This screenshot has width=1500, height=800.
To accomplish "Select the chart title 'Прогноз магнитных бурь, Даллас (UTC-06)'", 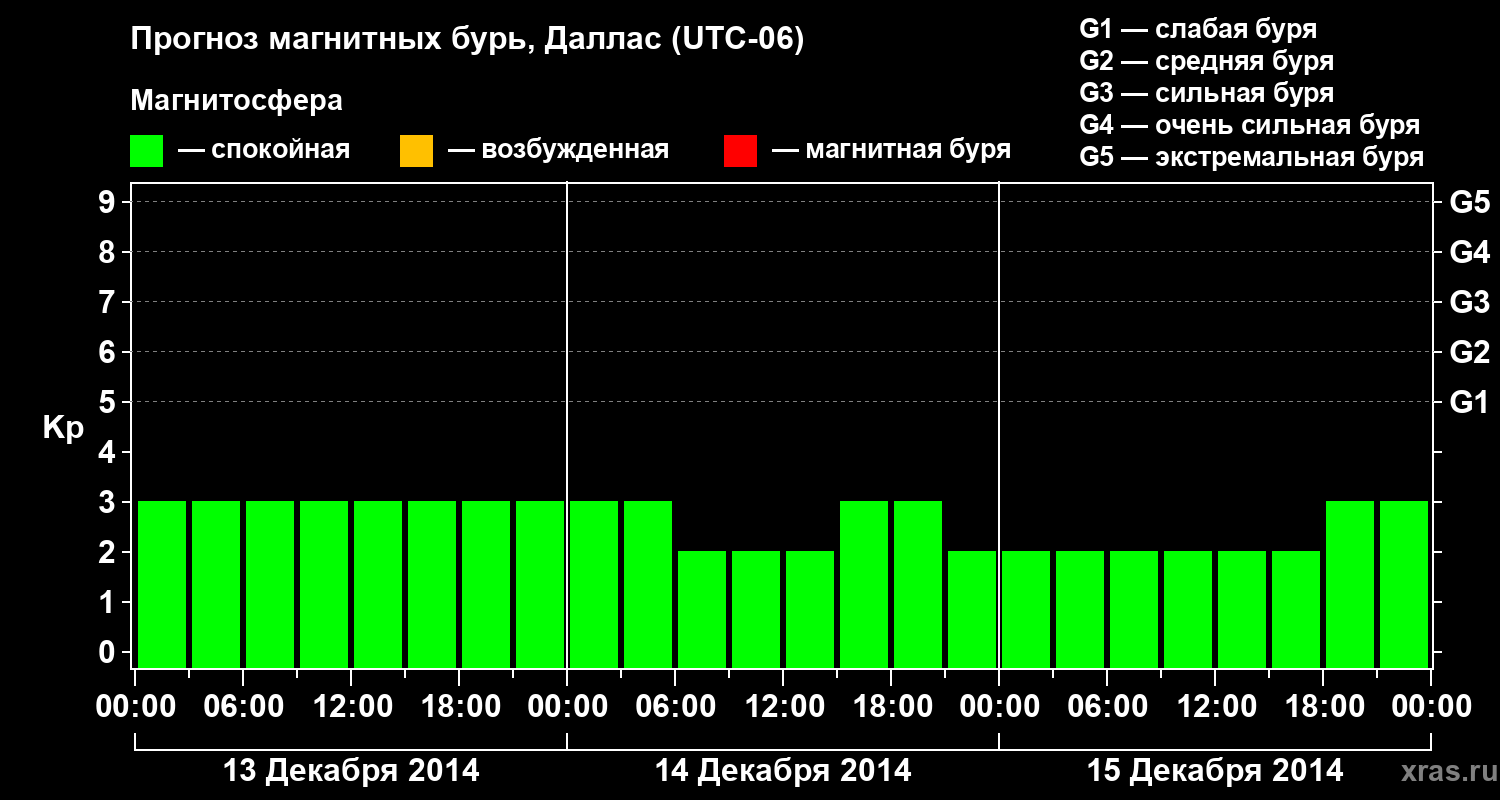I will pos(467,41).
